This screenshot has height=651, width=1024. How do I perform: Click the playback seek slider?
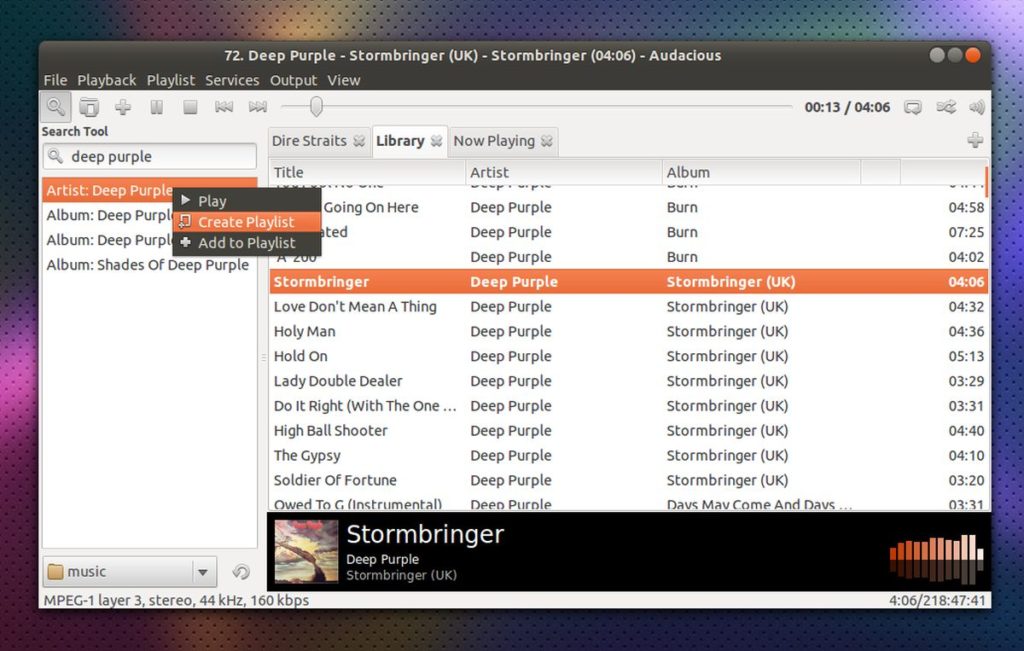click(x=318, y=106)
